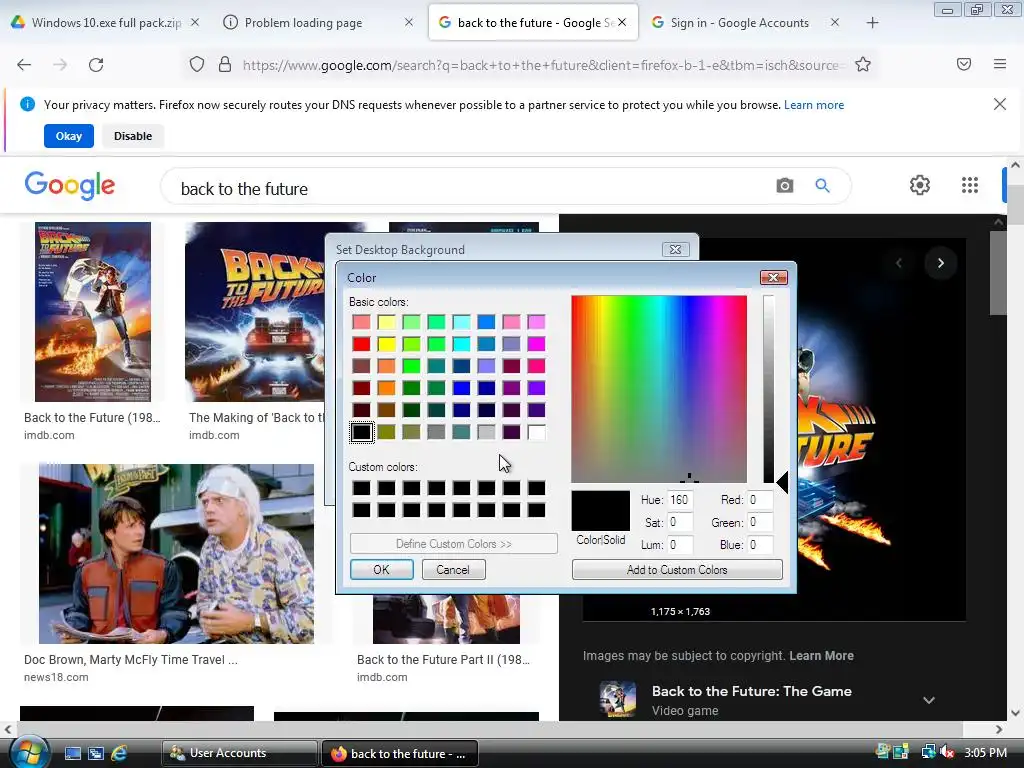
Task: Reload the page in Firefox
Action: [96, 65]
